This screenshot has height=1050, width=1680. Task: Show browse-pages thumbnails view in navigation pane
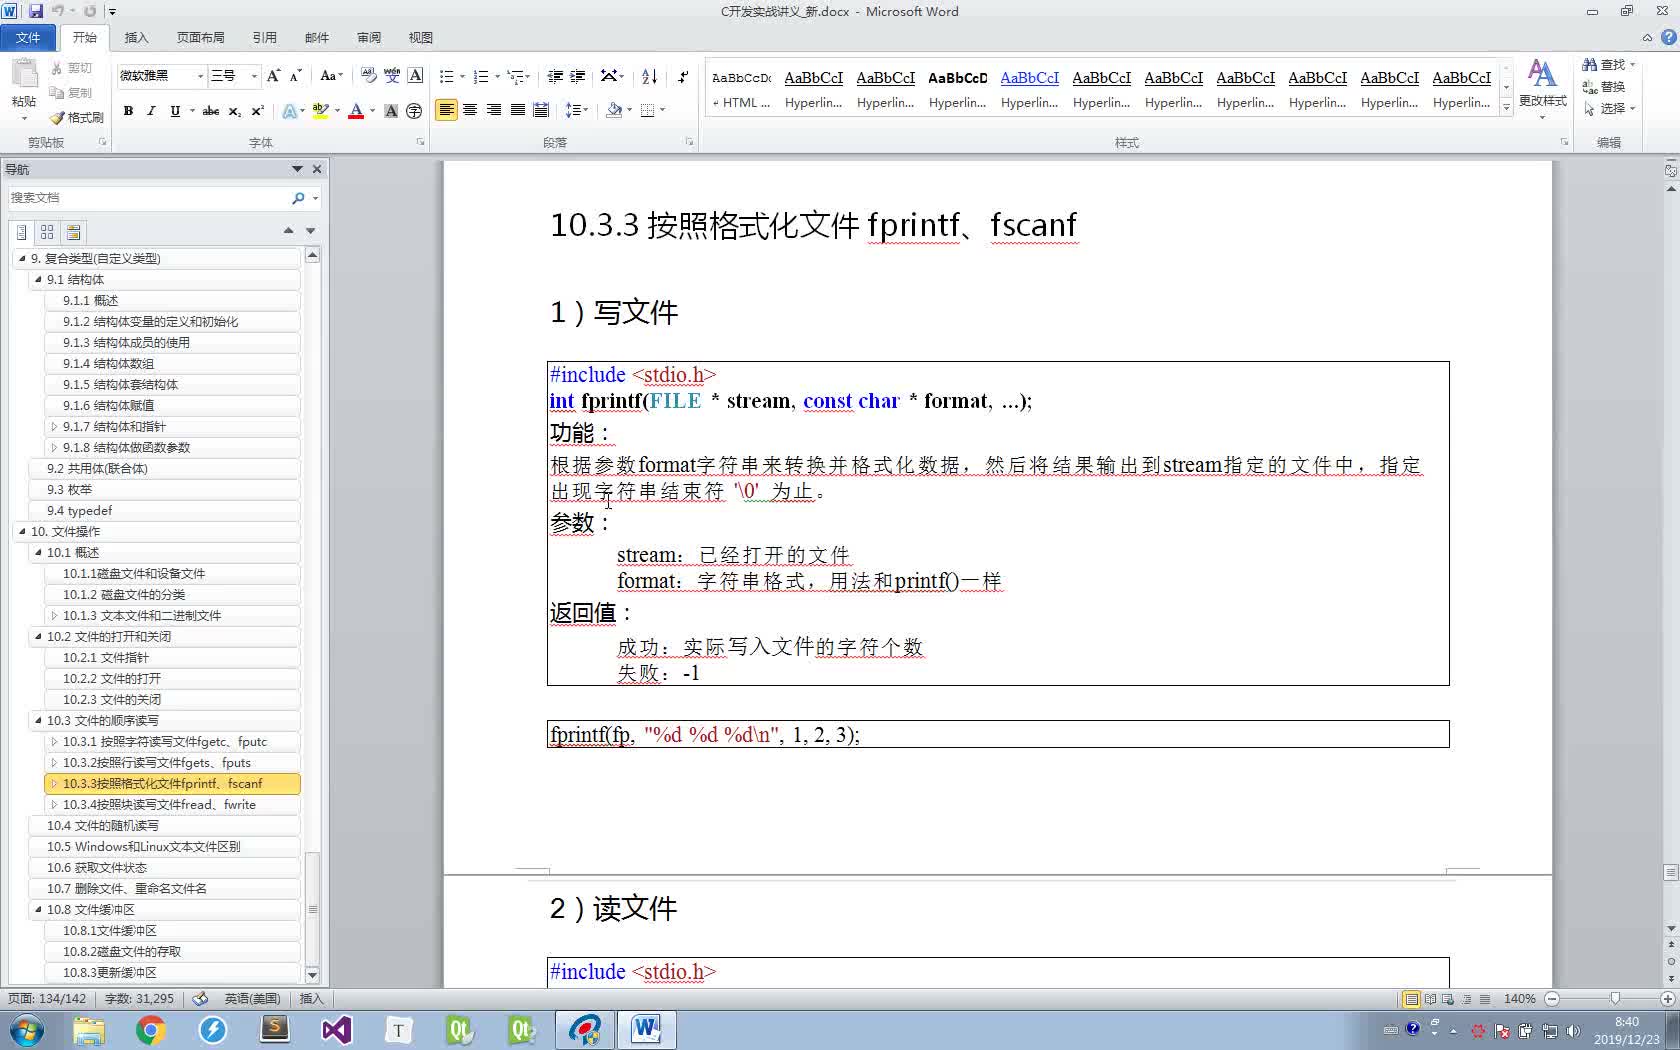pyautogui.click(x=47, y=232)
